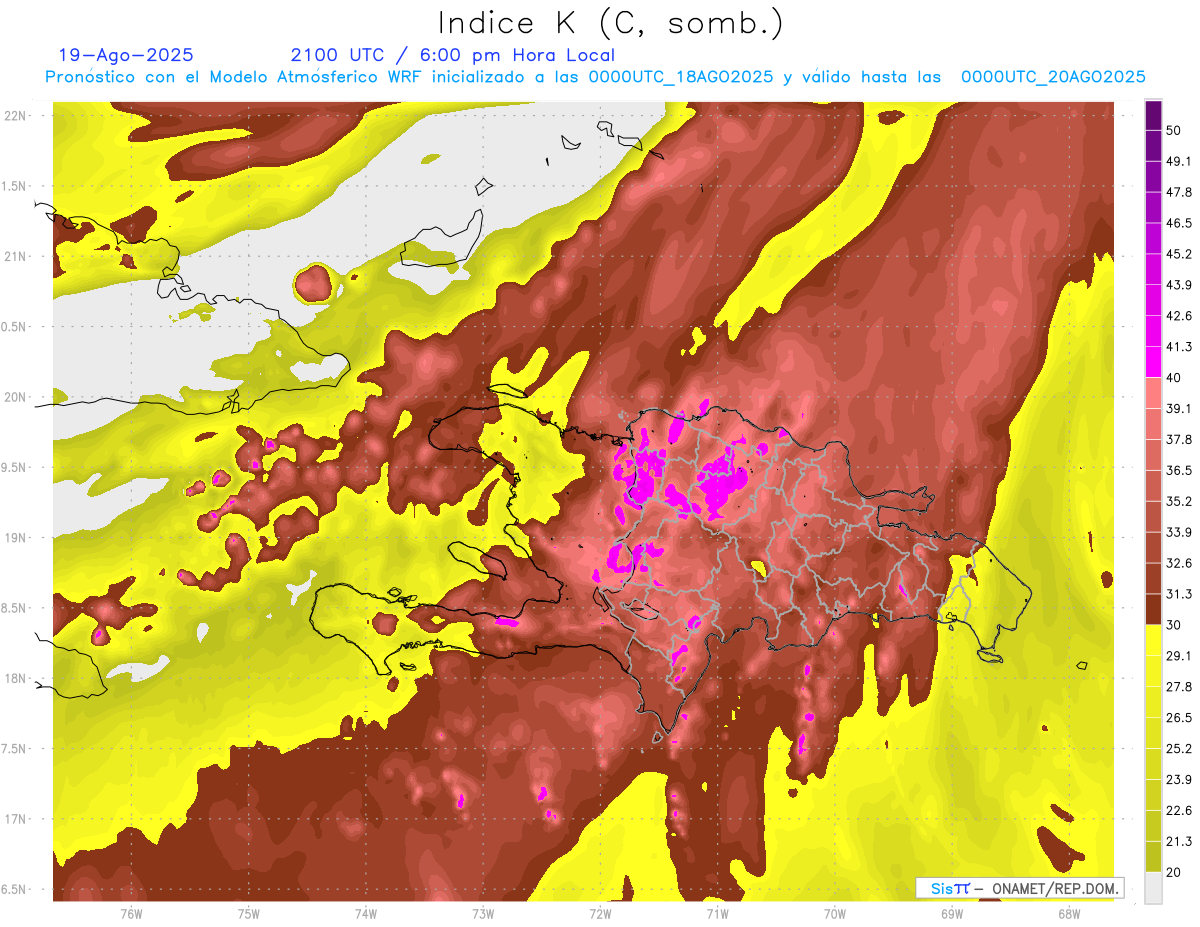This screenshot has width=1200, height=927.
Task: Click the "73W" longitude label
Action: 483,913
